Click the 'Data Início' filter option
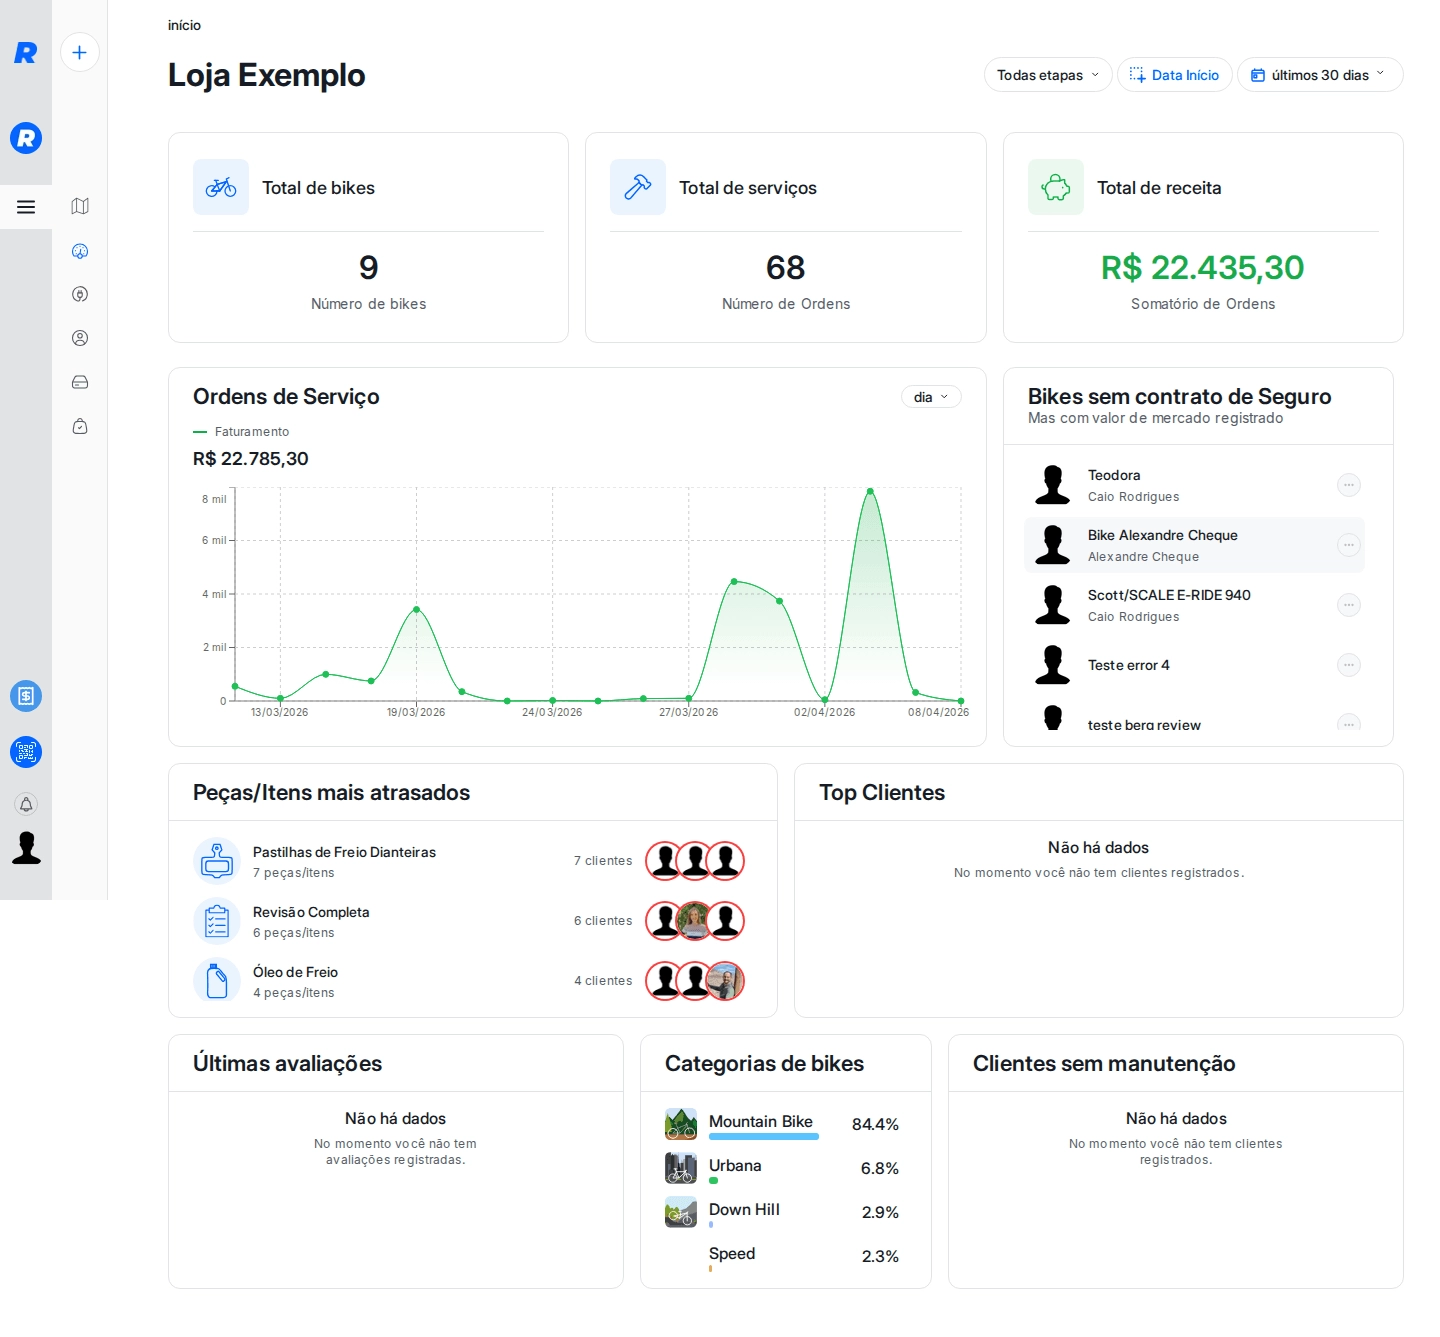This screenshot has width=1440, height=1337. (1174, 74)
